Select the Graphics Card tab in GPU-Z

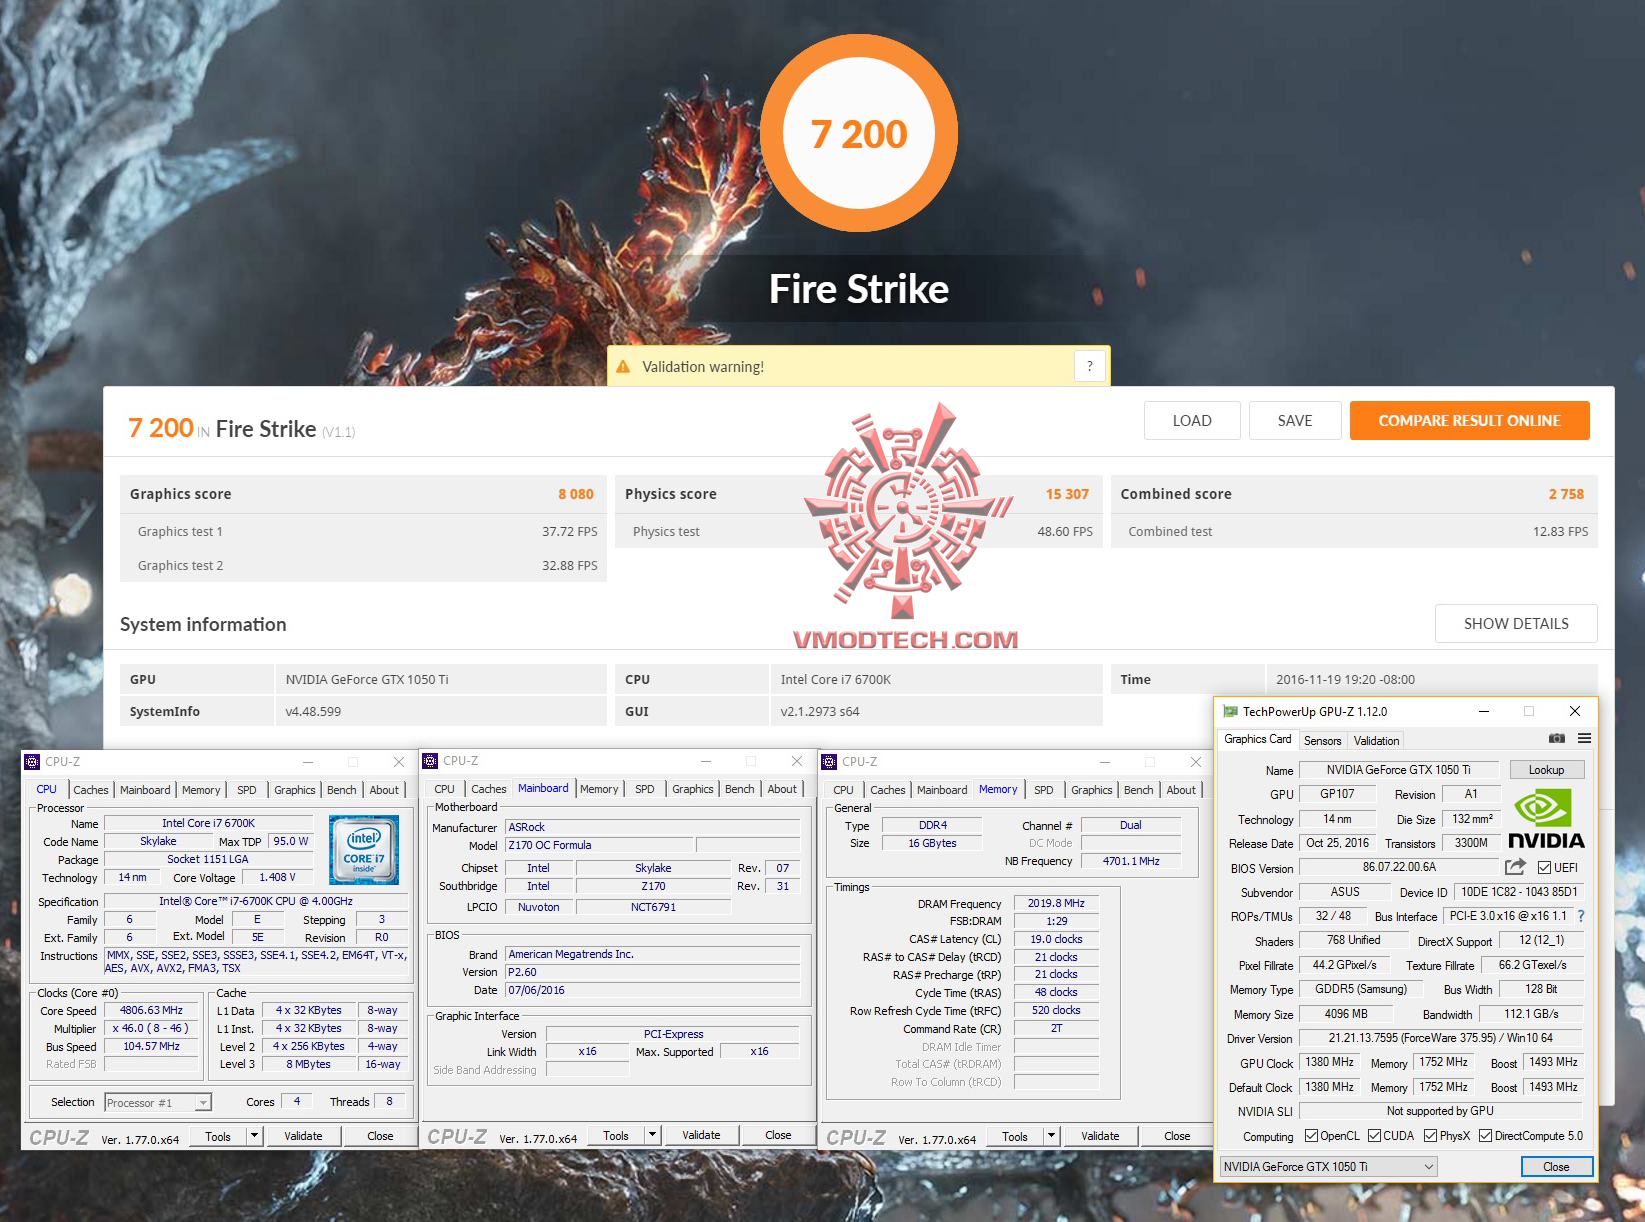1257,739
